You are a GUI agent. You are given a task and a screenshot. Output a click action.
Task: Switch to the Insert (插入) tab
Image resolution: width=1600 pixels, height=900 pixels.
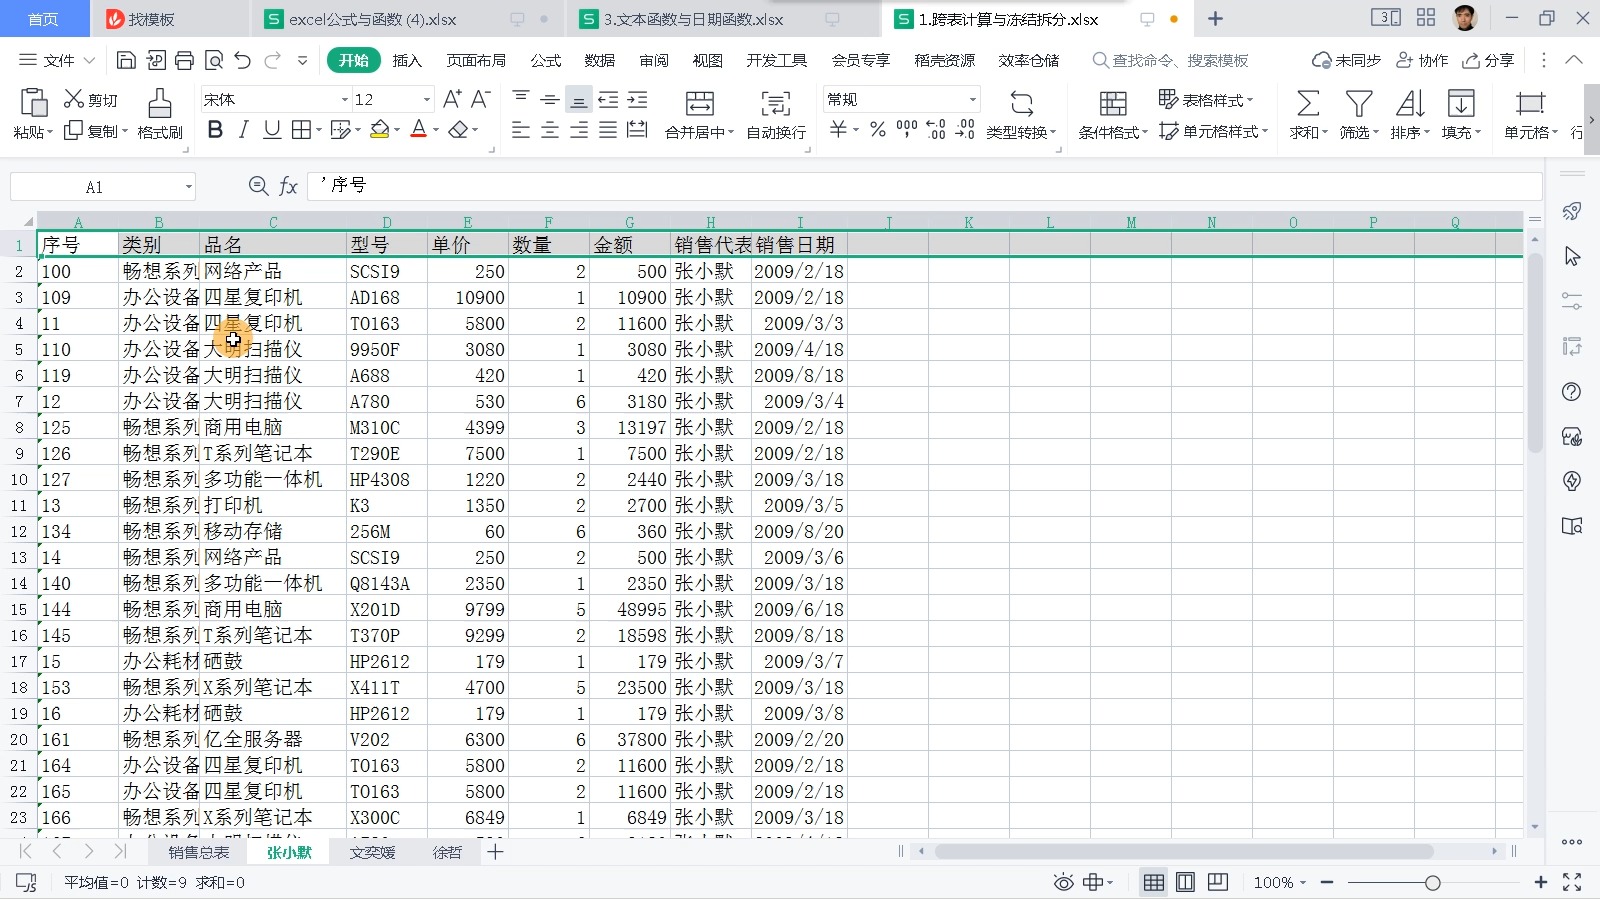pos(407,61)
